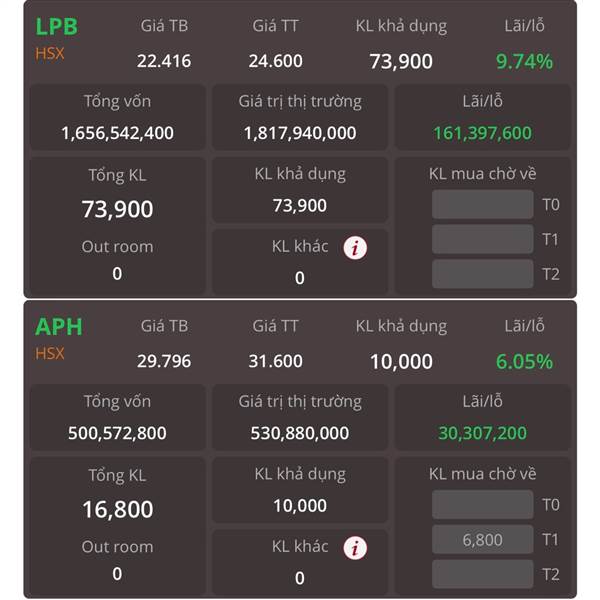Select the LPB stock ticker
This screenshot has width=600, height=600.
57,27
